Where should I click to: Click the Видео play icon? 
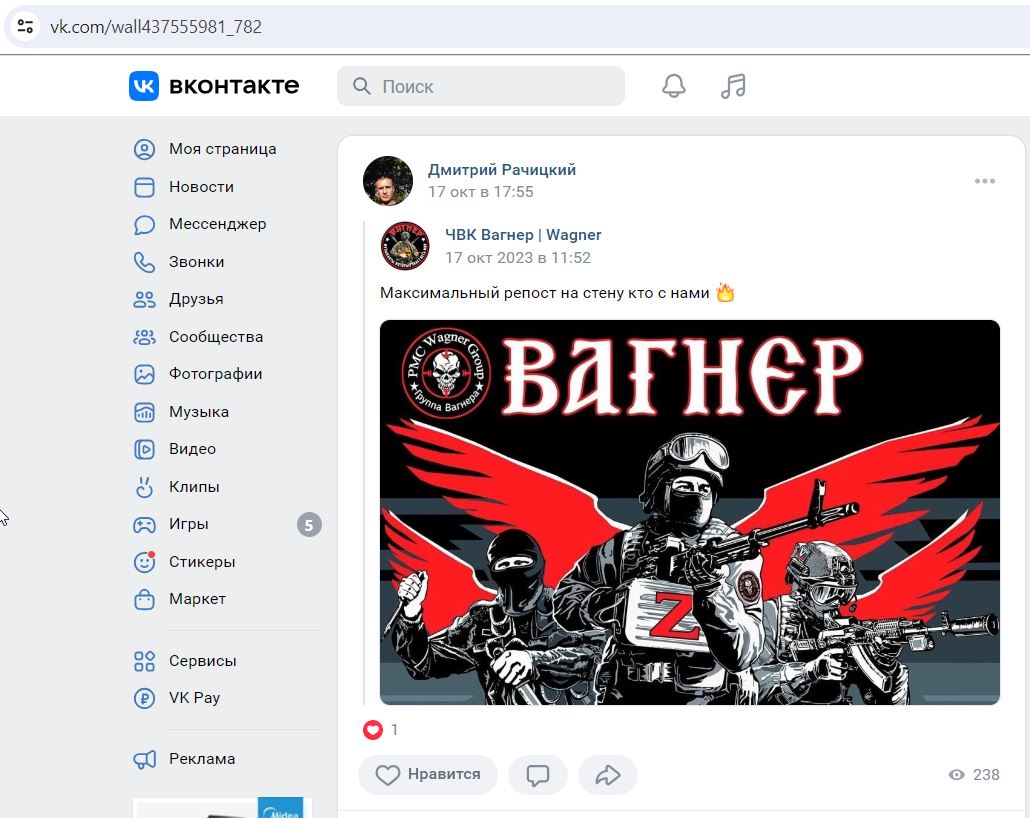tap(145, 449)
